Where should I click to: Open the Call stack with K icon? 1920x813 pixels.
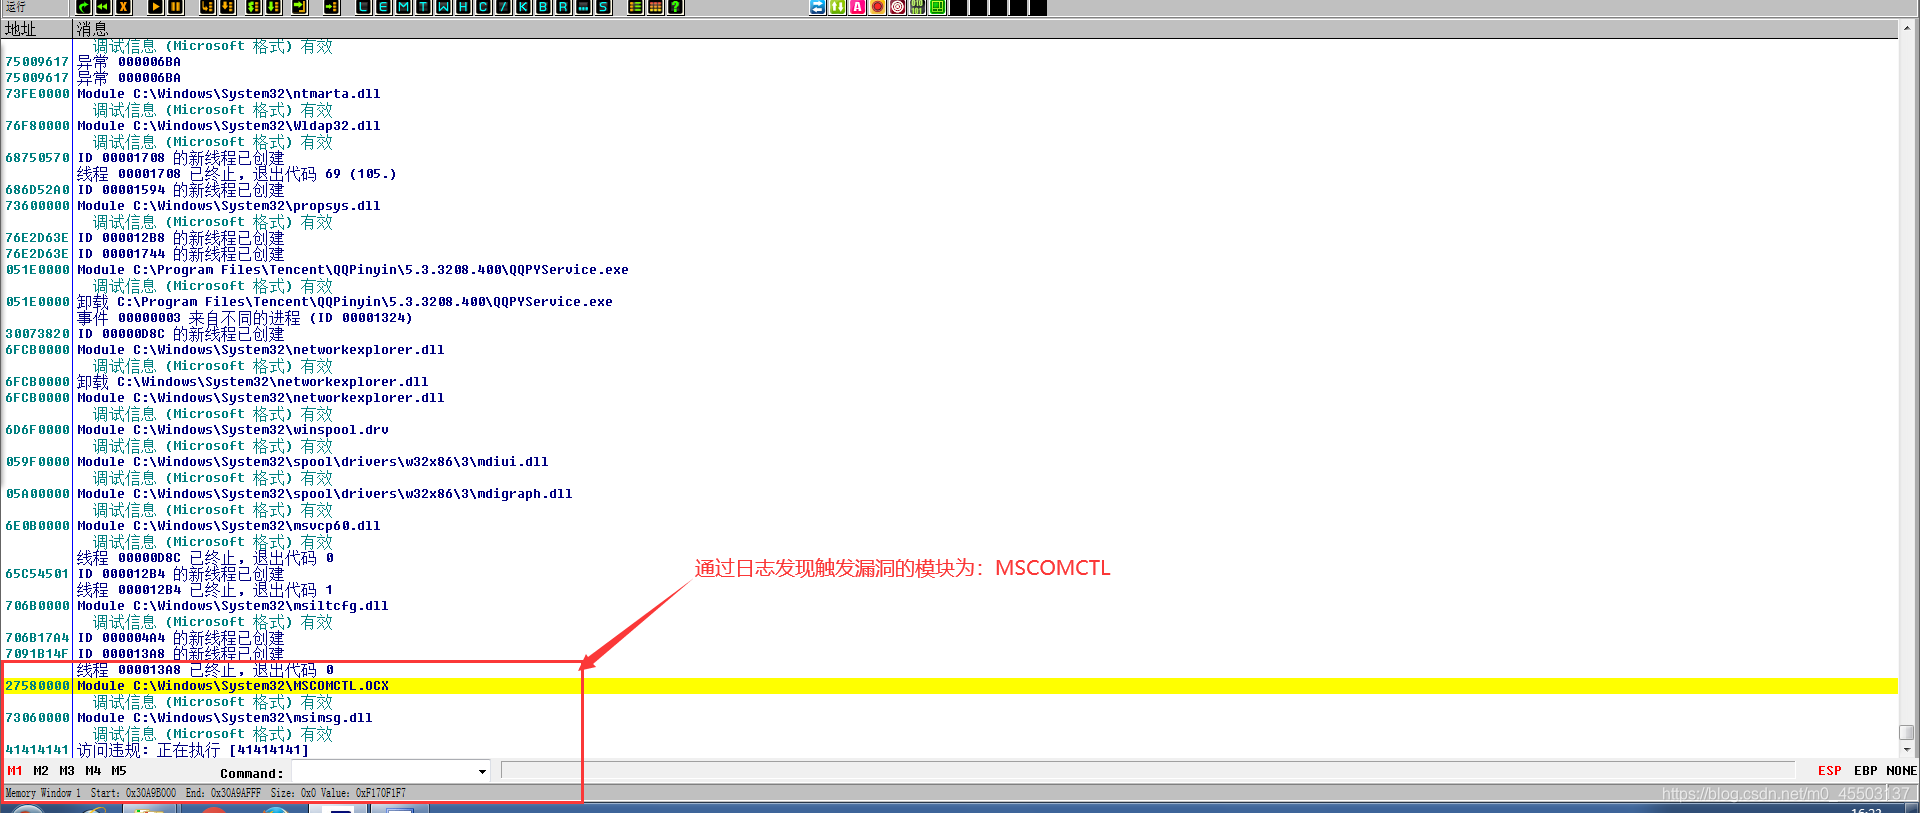[523, 7]
